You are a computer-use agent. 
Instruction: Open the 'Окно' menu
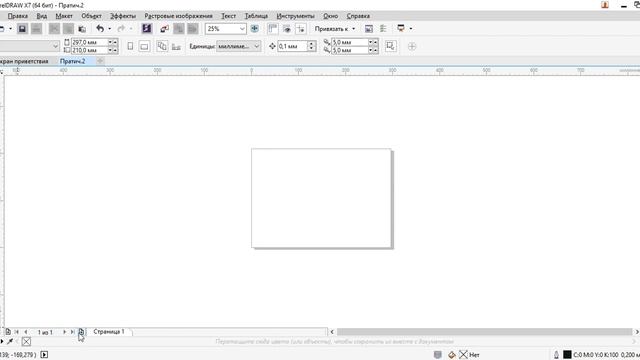(x=331, y=16)
